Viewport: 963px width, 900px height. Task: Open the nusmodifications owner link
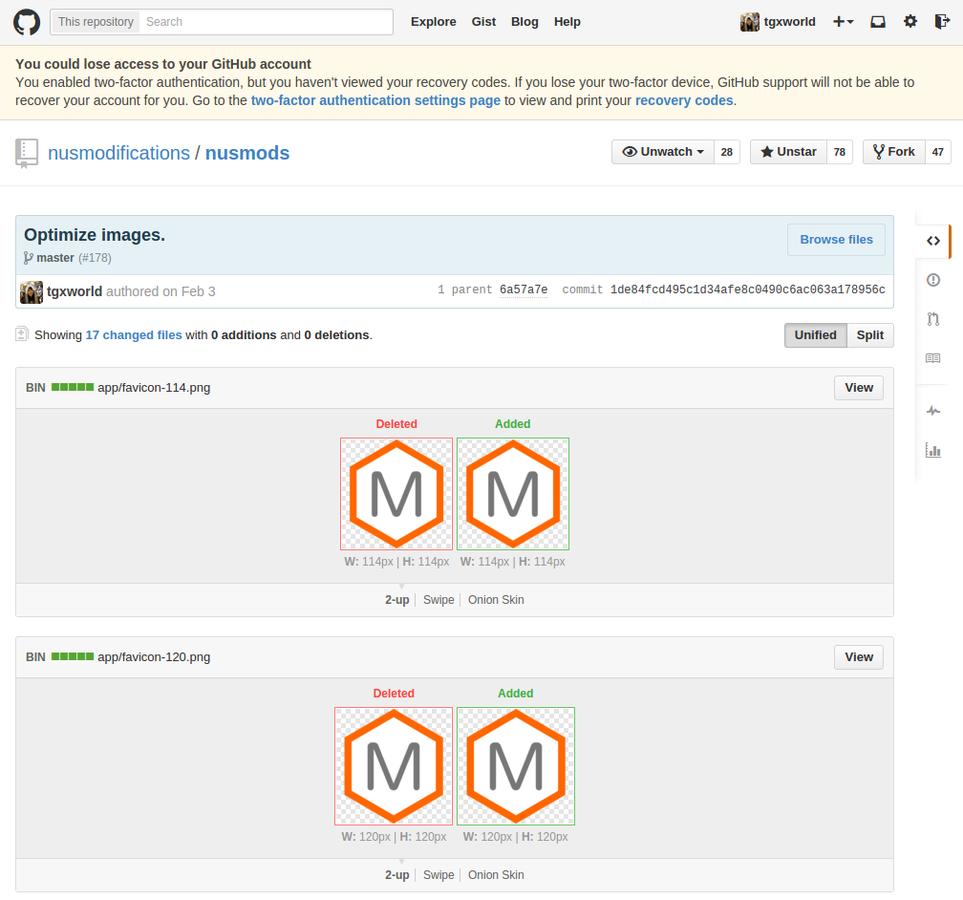click(119, 153)
